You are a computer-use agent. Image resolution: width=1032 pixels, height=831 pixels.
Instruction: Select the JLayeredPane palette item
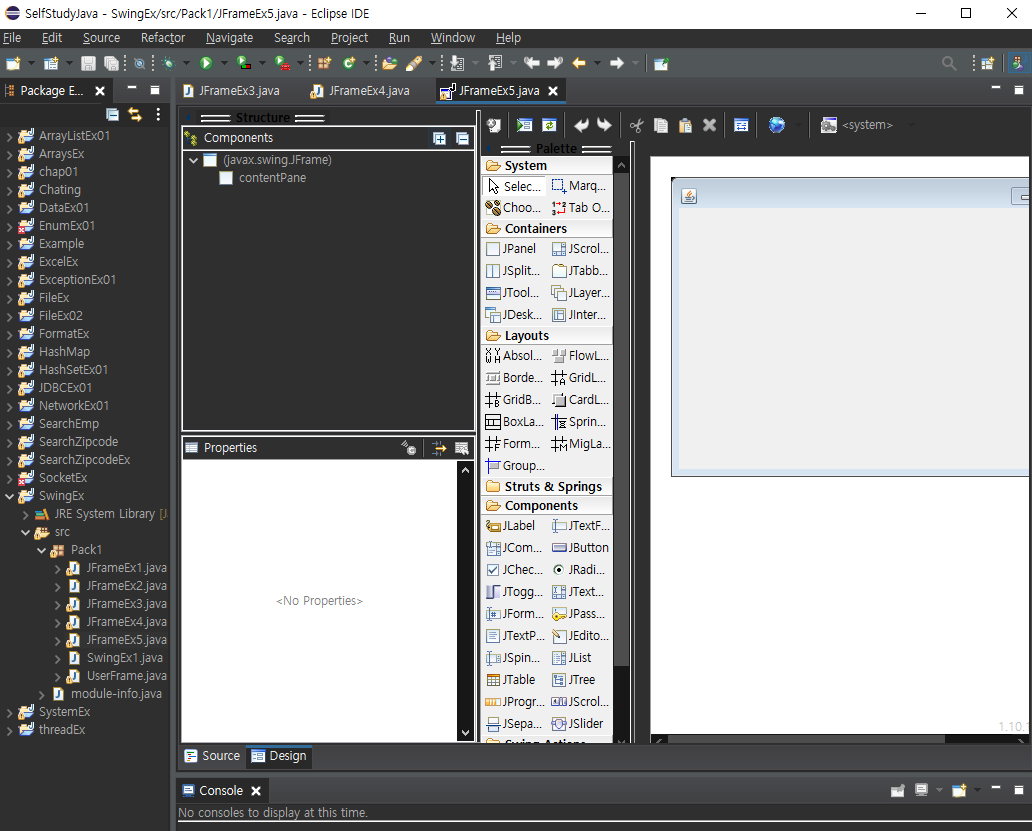pos(580,293)
